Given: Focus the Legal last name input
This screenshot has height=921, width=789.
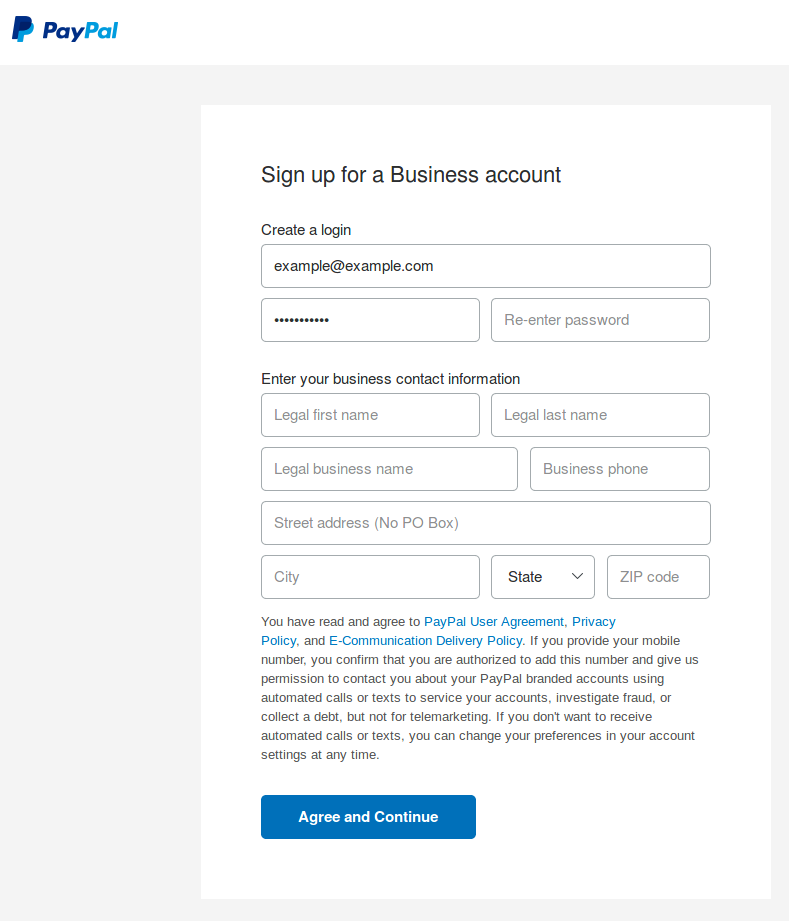Looking at the screenshot, I should (600, 415).
